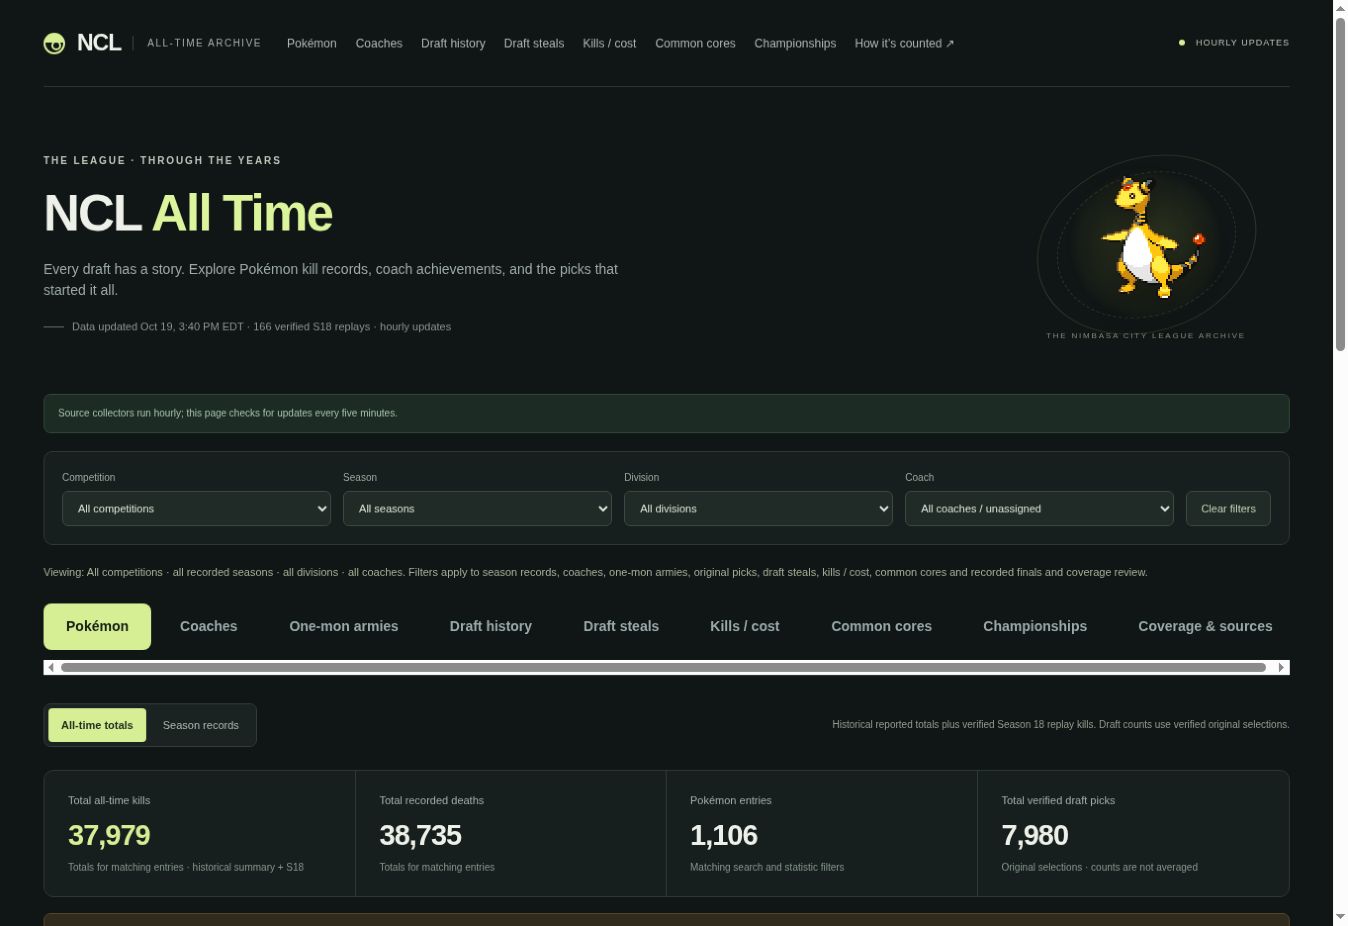Click the NCL logo icon
The image size is (1348, 926).
coord(54,43)
